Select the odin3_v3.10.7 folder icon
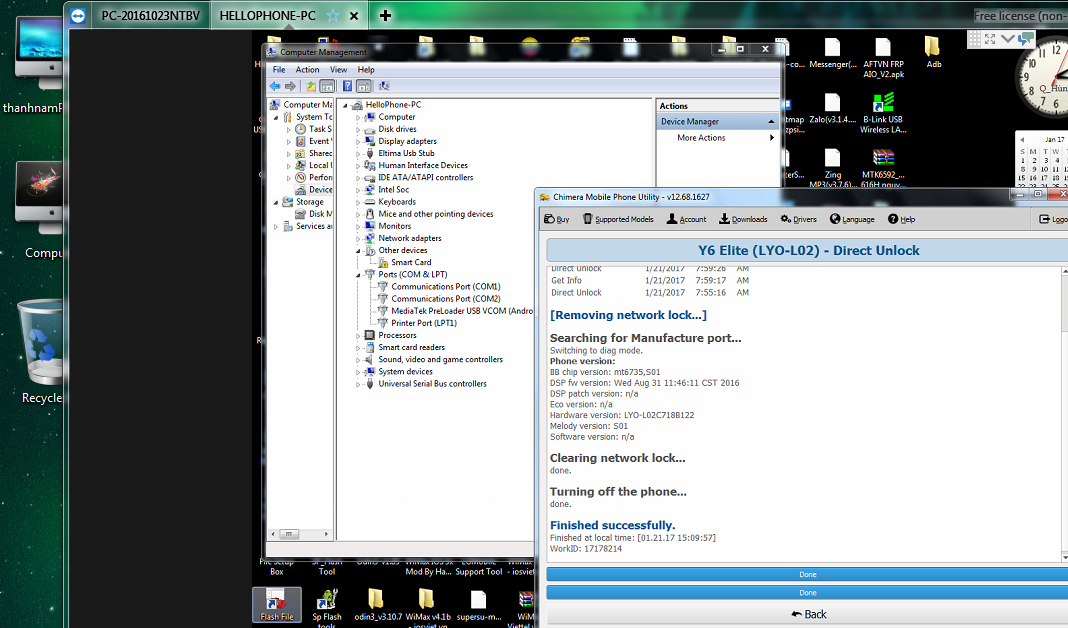The image size is (1068, 628). pos(377,605)
